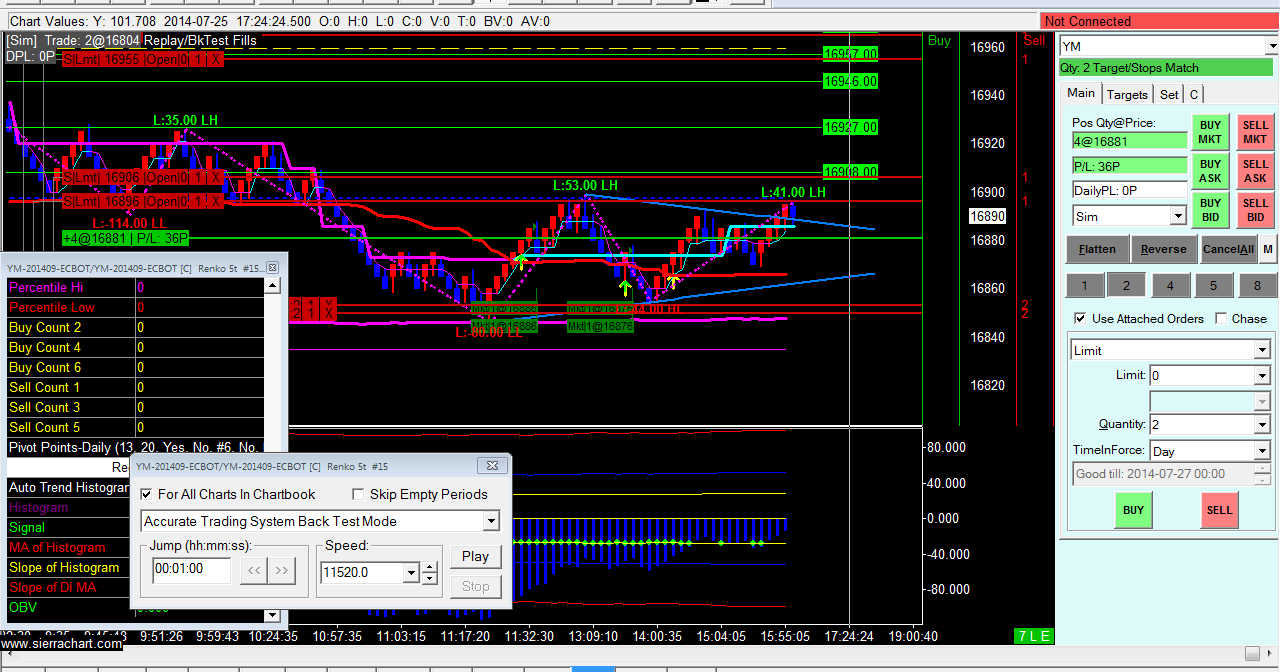Click the SELL MKT button
1280x672 pixels.
(1255, 132)
